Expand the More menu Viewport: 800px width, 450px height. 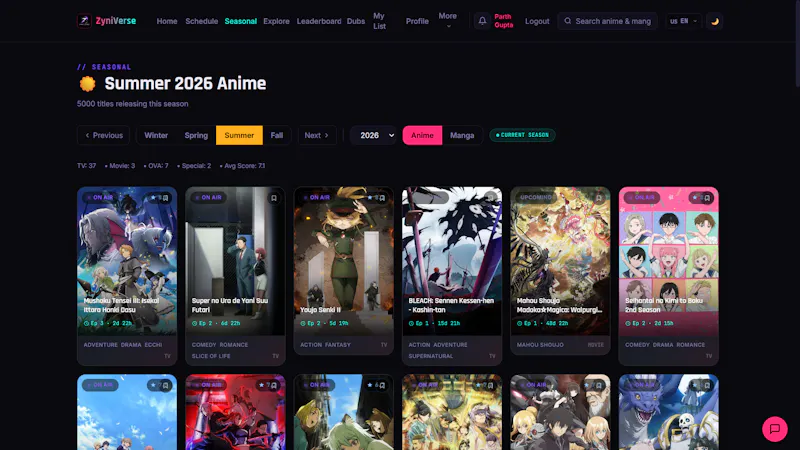pos(447,21)
